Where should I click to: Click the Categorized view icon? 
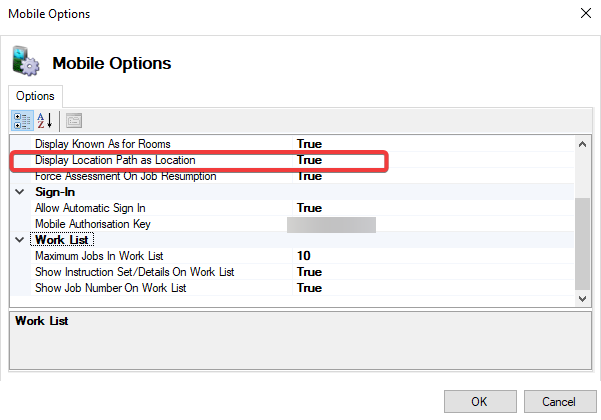coord(21,121)
